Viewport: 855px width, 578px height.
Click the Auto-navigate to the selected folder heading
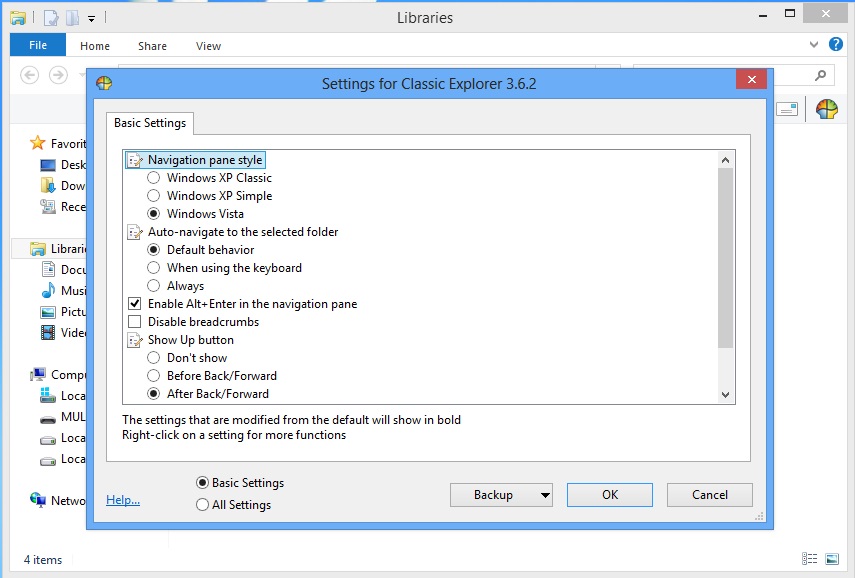pos(243,232)
